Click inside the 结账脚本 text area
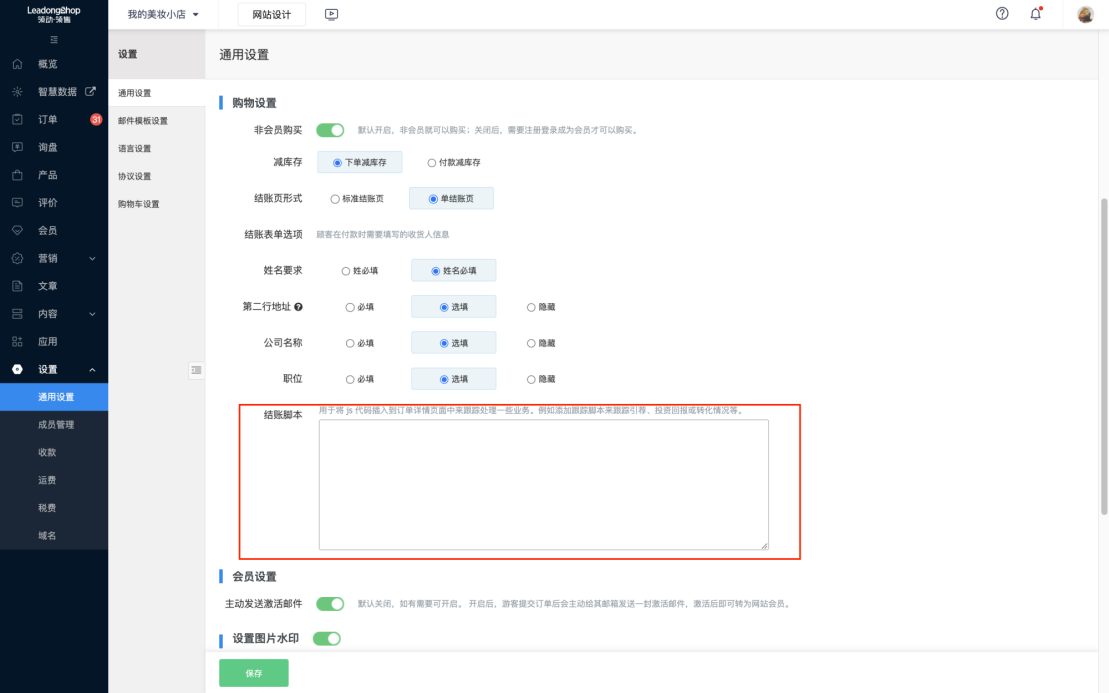The image size is (1109, 693). pyautogui.click(x=543, y=484)
